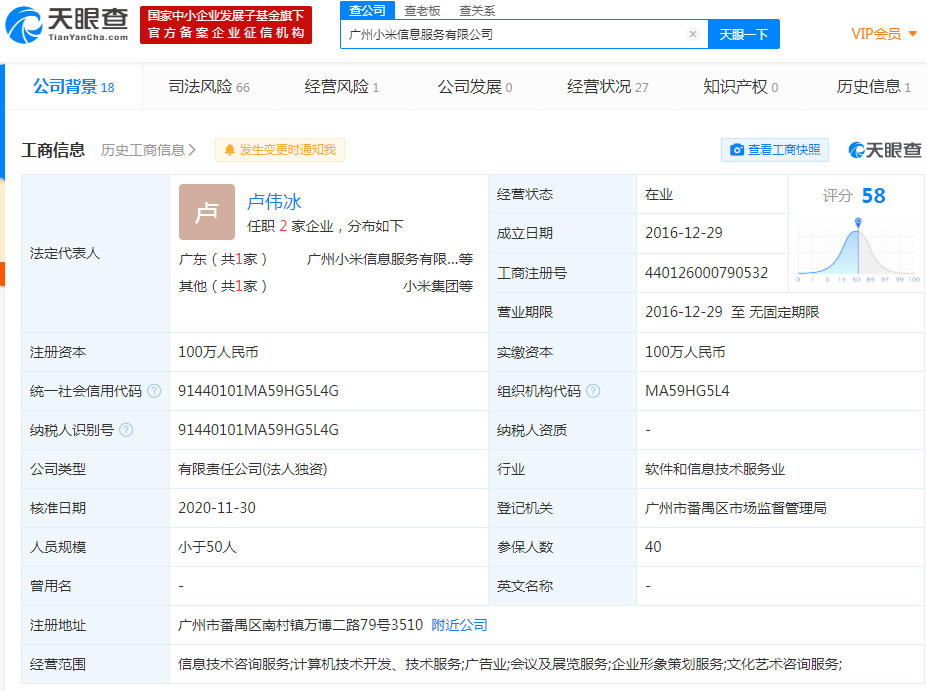Screen dimensions: 927x691
Task: Click the chevron next to 历史工商信息
Action: (x=192, y=150)
